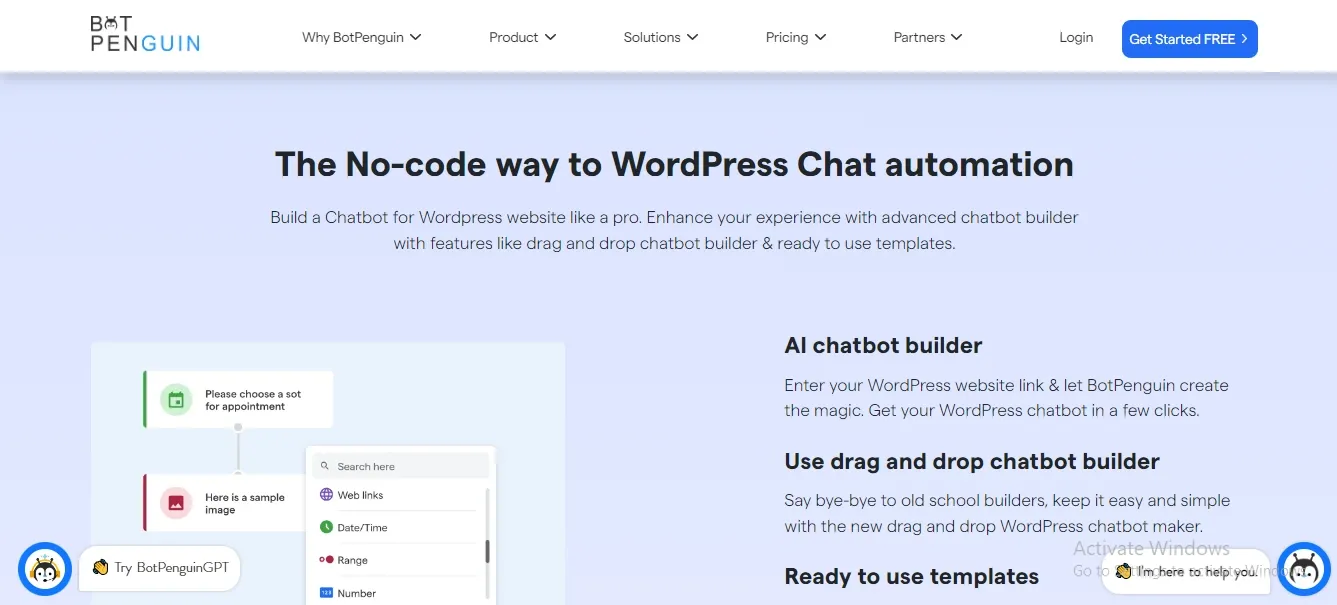The width and height of the screenshot is (1337, 605).
Task: Pick the Date/Time clock icon
Action: pos(326,527)
